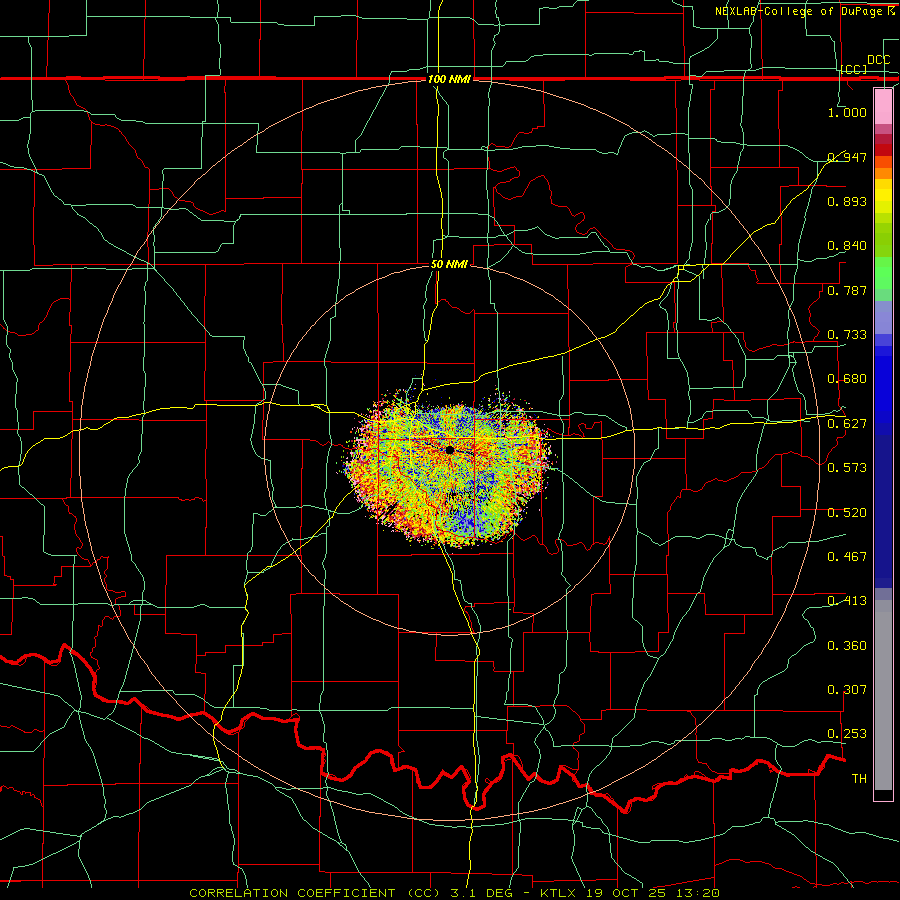Click the 0.787 legend value

847,290
